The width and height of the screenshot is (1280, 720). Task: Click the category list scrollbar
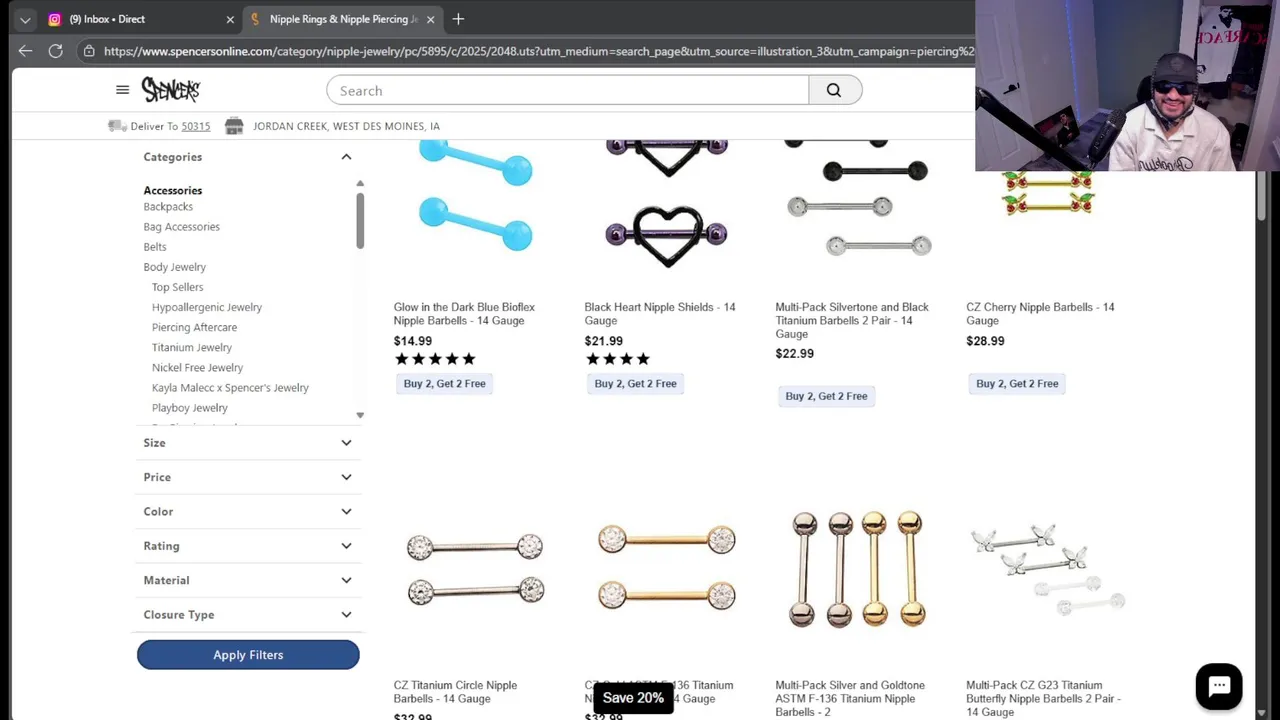point(360,220)
